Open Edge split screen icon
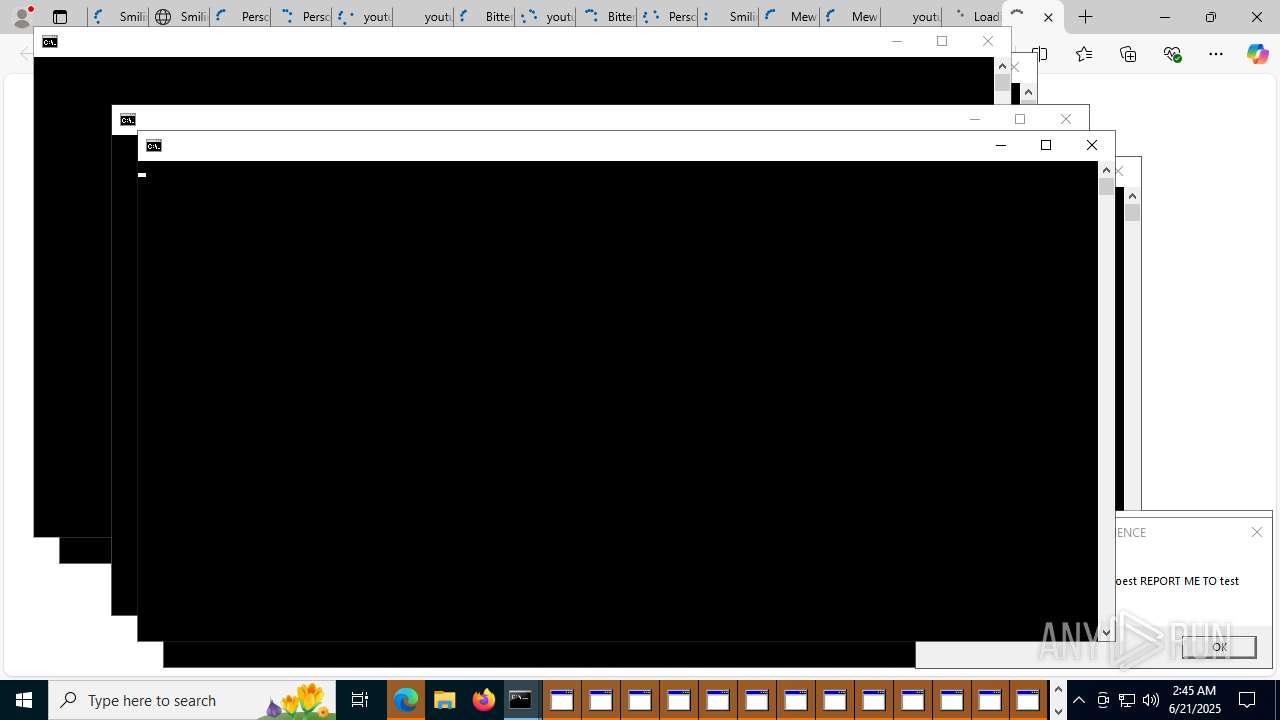This screenshot has height=720, width=1280. pyautogui.click(x=1041, y=54)
